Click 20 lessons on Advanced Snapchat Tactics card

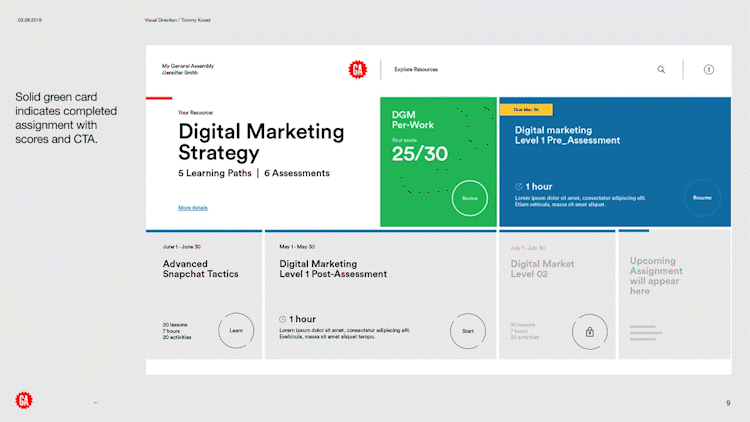click(x=175, y=325)
